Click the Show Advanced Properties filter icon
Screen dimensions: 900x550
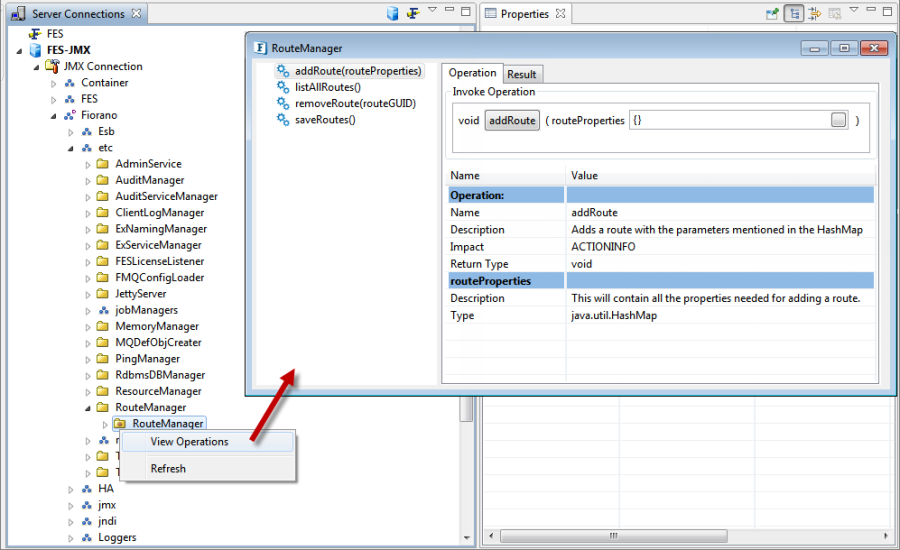click(814, 14)
